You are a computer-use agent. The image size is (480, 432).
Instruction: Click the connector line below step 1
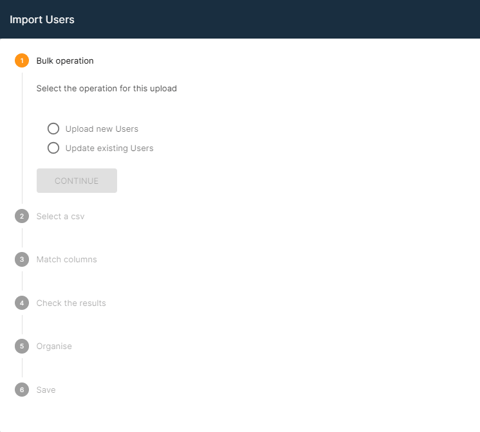tap(22, 138)
